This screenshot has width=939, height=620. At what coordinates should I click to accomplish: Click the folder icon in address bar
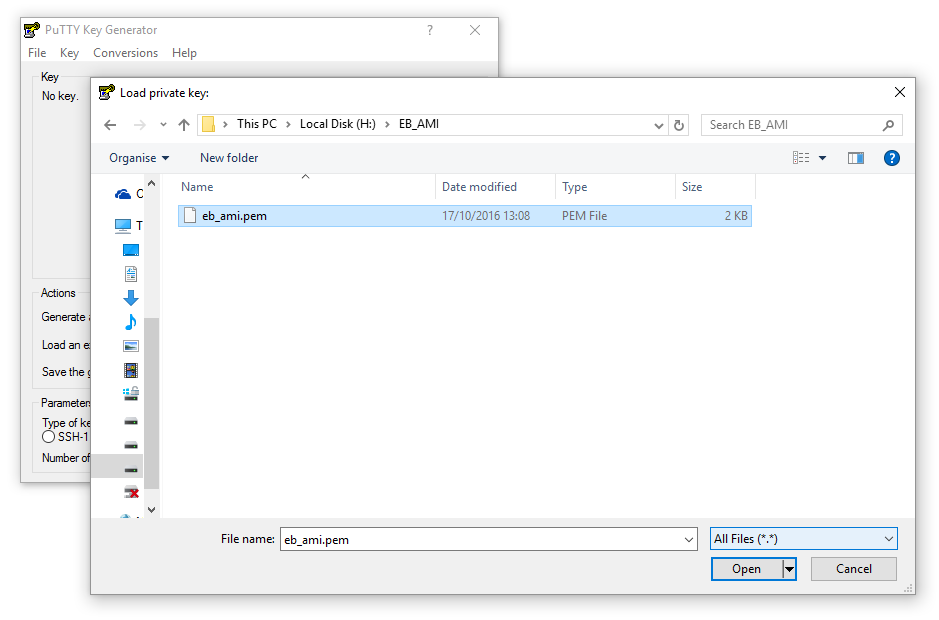[208, 125]
